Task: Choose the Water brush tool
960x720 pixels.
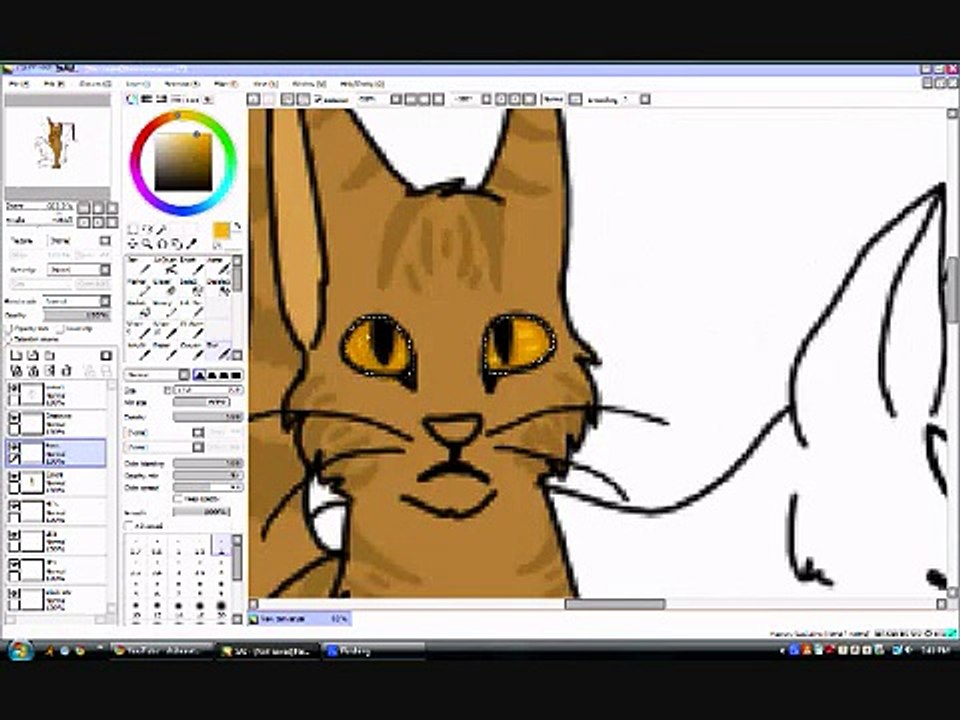Action: [x=218, y=265]
